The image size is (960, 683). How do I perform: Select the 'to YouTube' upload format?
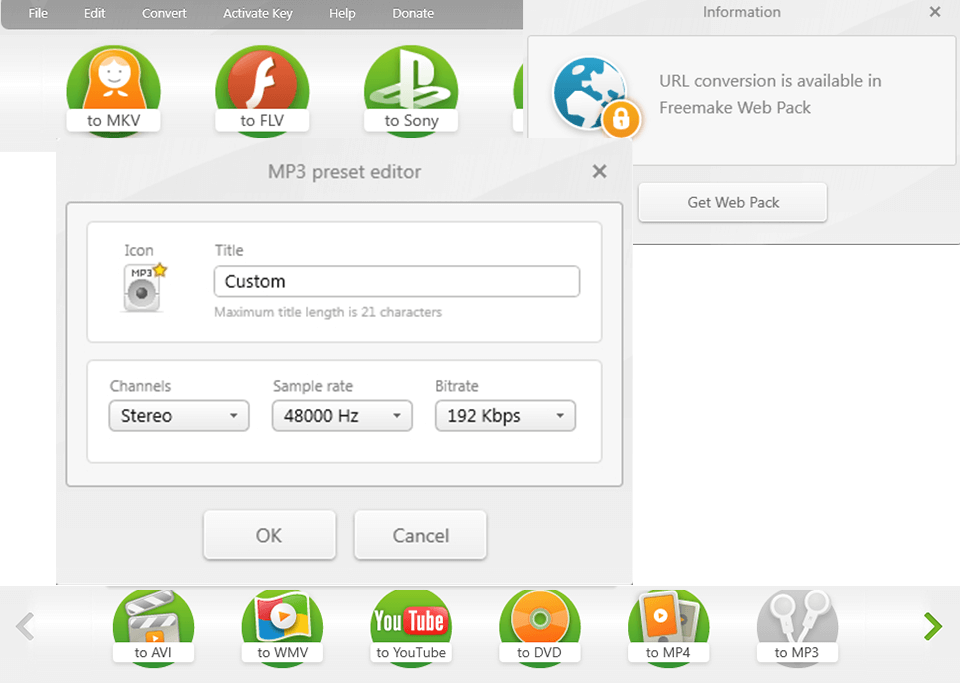coord(410,625)
